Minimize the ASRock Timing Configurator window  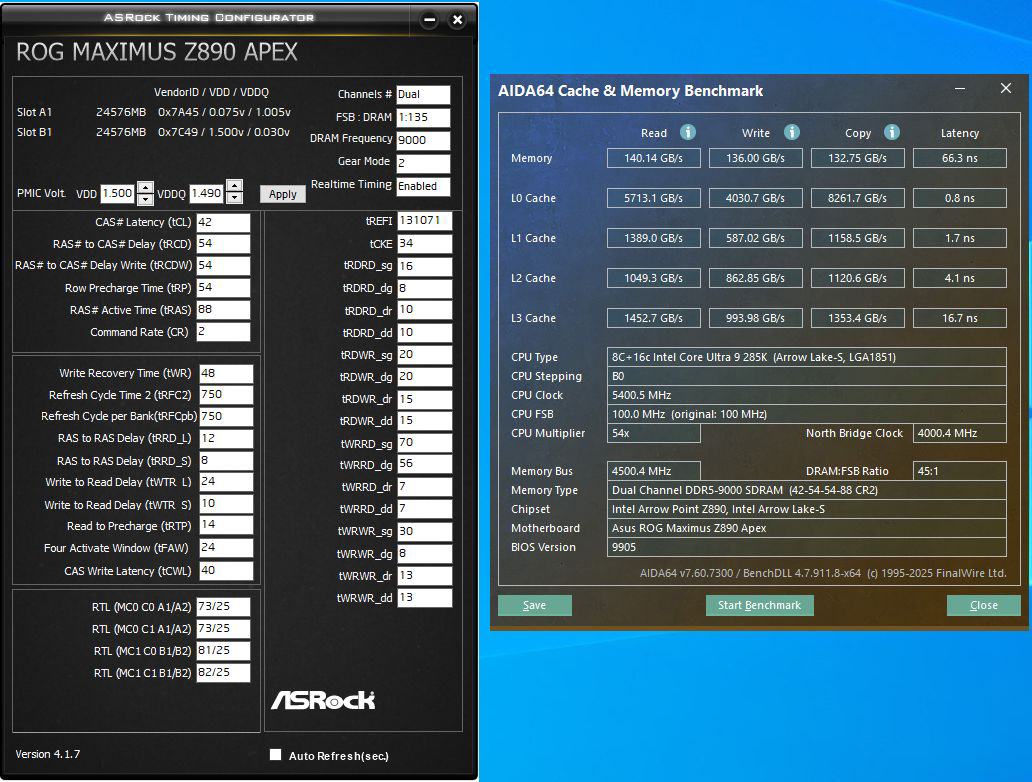tap(429, 20)
